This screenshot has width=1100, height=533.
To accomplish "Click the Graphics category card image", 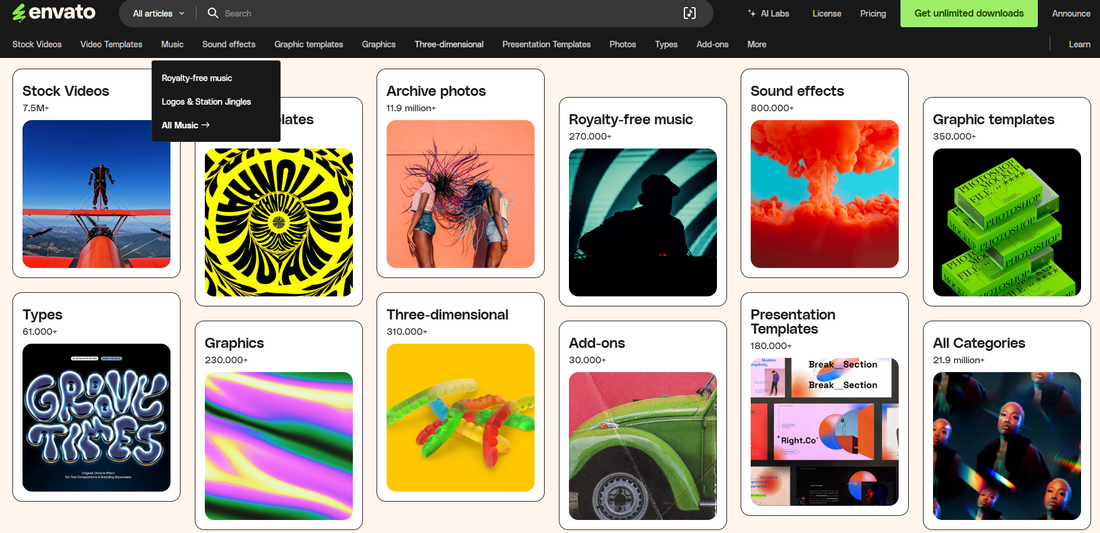I will click(x=278, y=446).
